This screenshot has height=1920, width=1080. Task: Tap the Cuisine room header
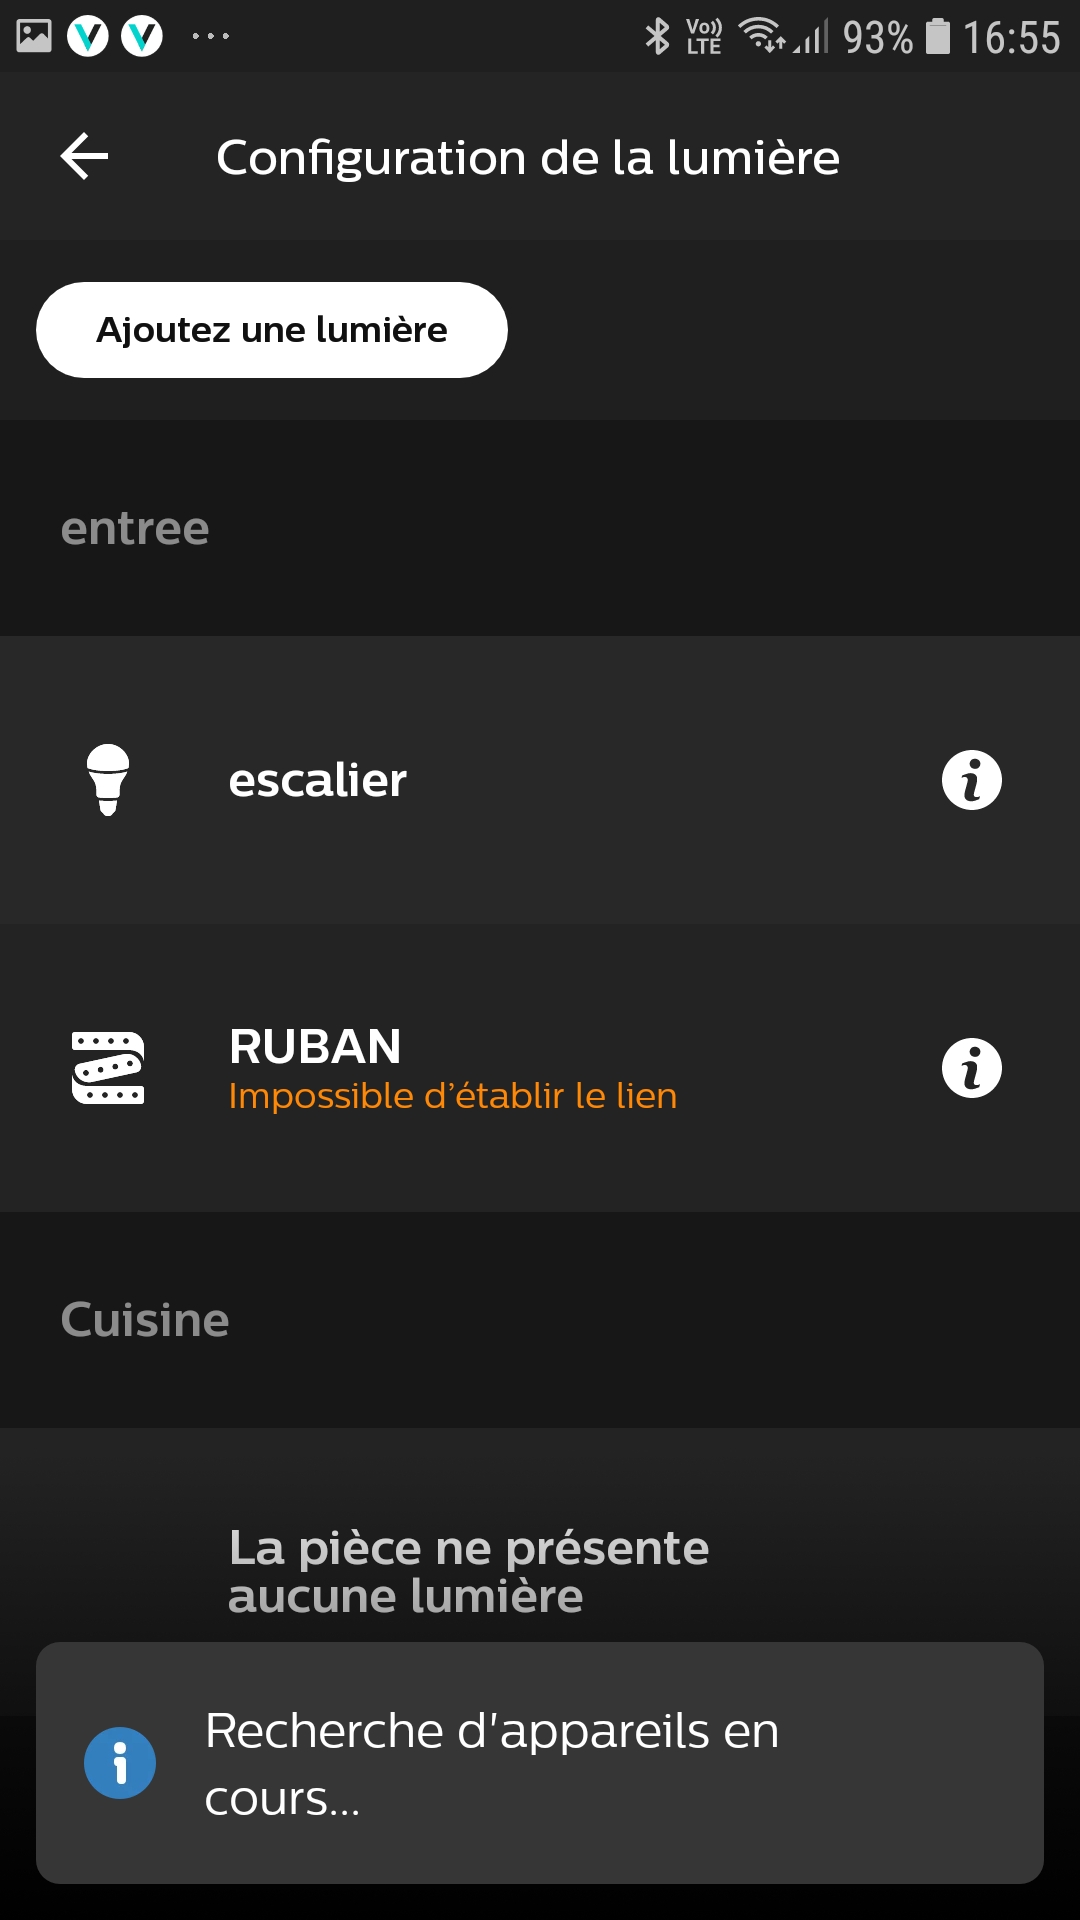(145, 1320)
